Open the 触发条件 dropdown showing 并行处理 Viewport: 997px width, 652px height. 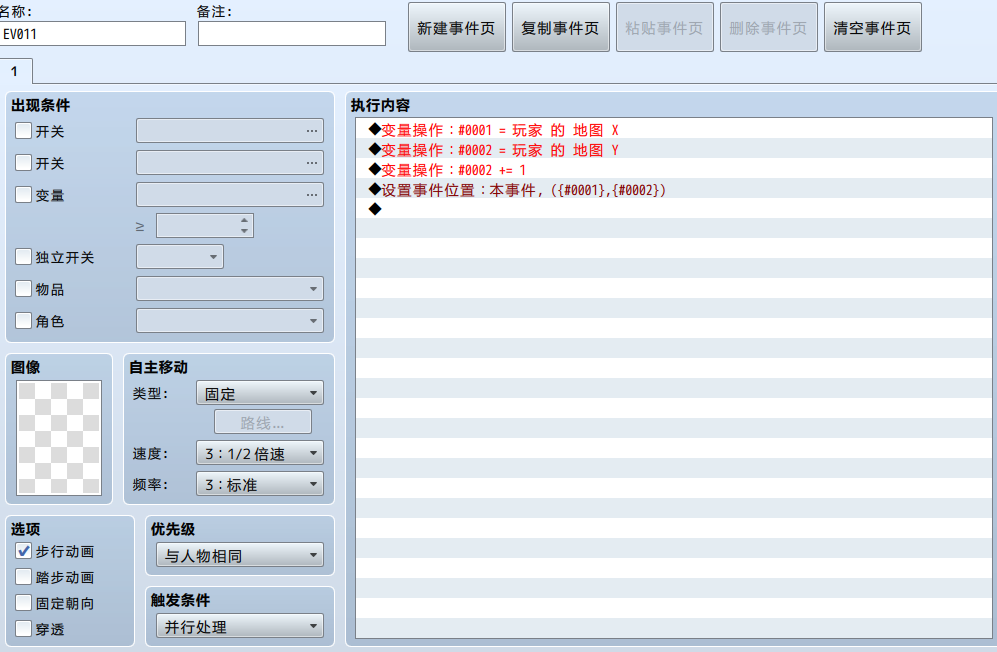(240, 627)
